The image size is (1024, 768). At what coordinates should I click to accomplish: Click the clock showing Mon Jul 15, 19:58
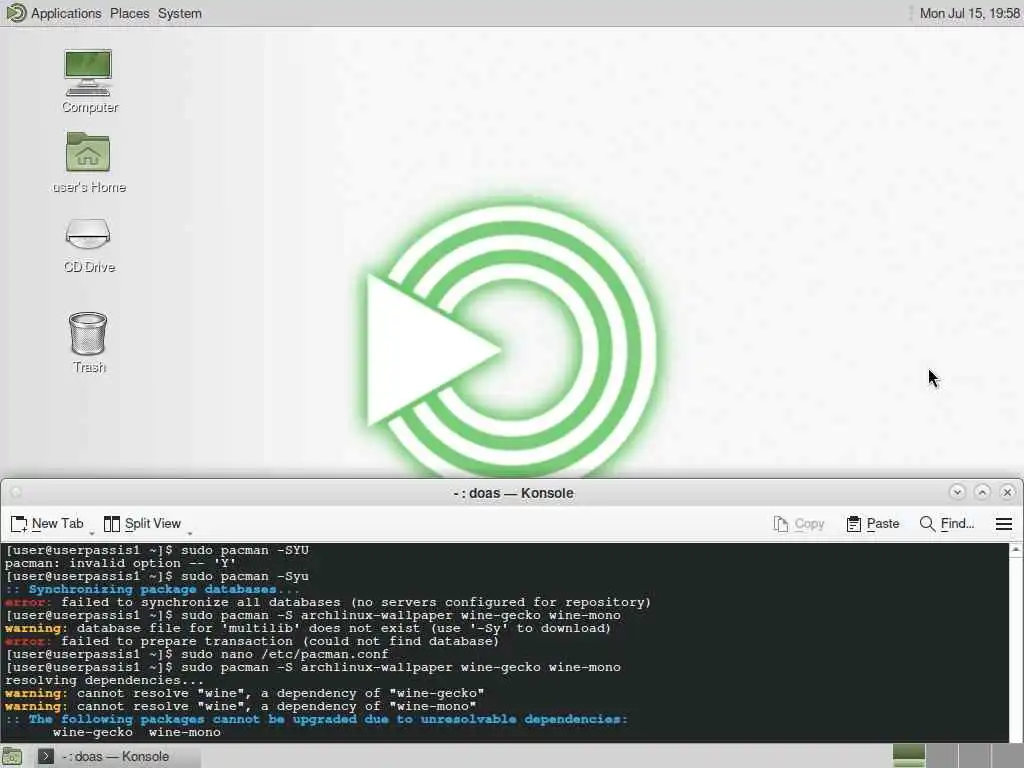click(x=969, y=13)
